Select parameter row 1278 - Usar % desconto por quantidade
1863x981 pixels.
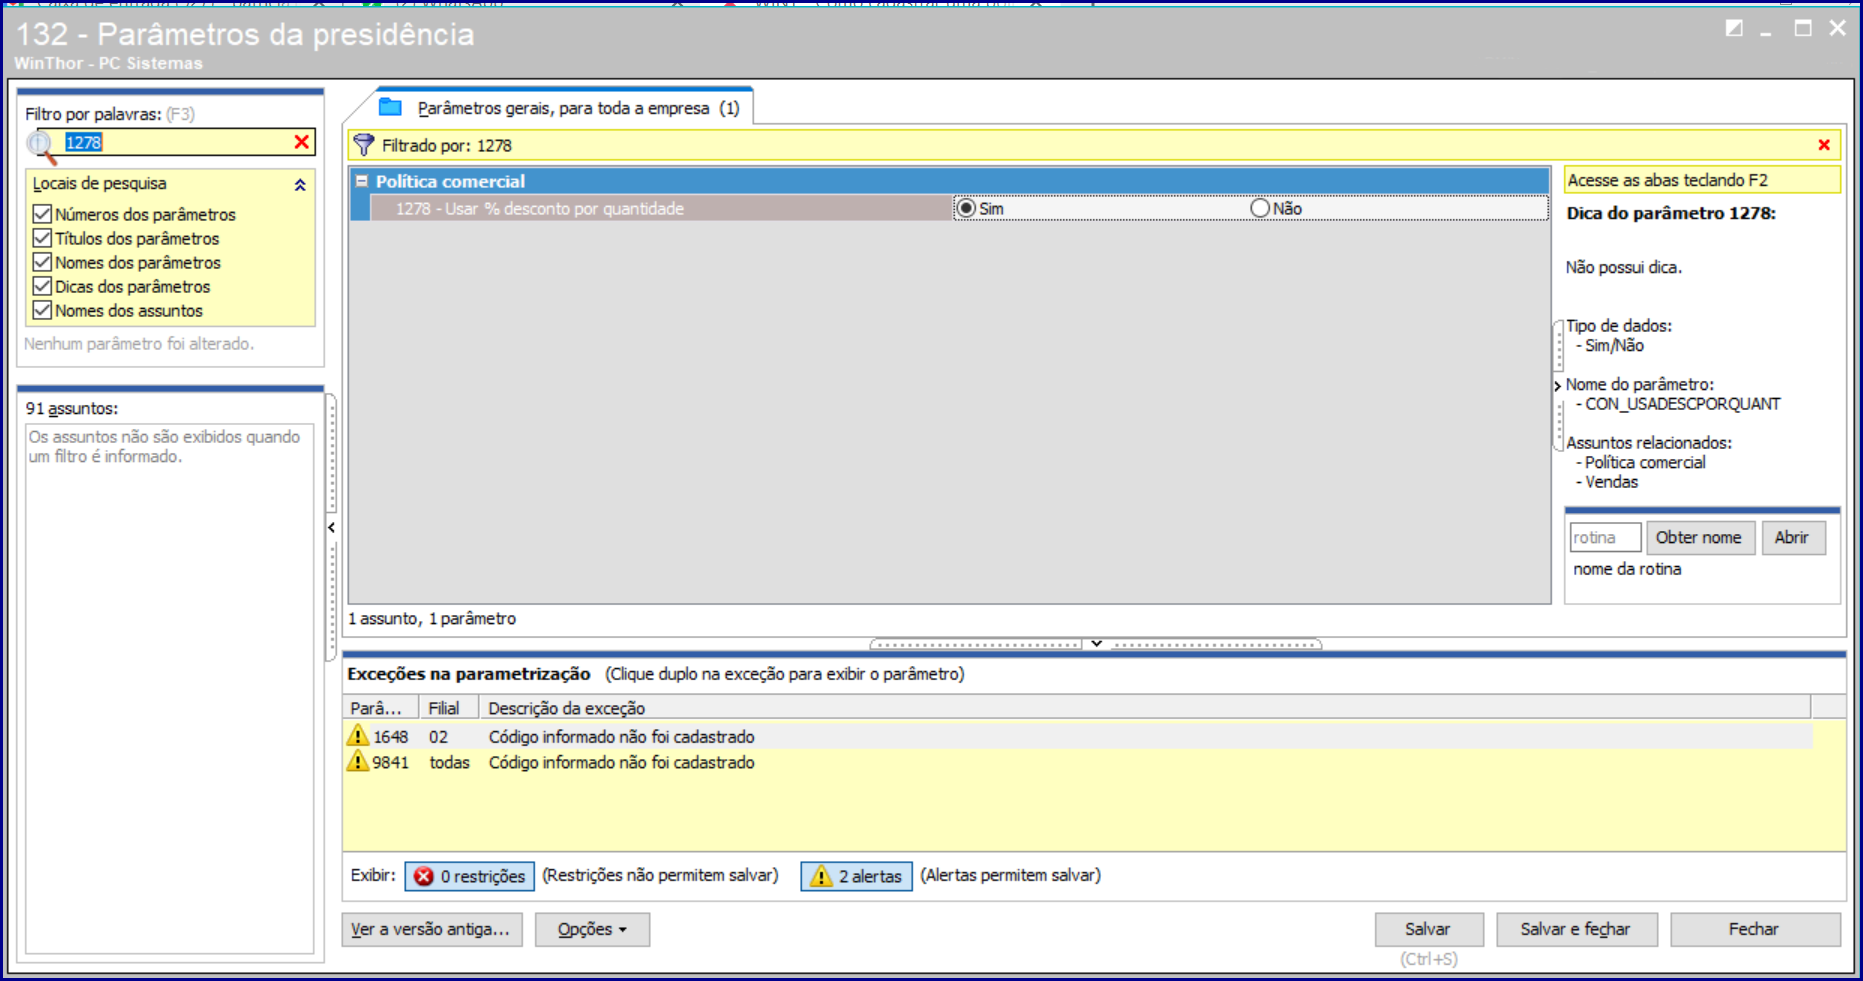point(661,208)
